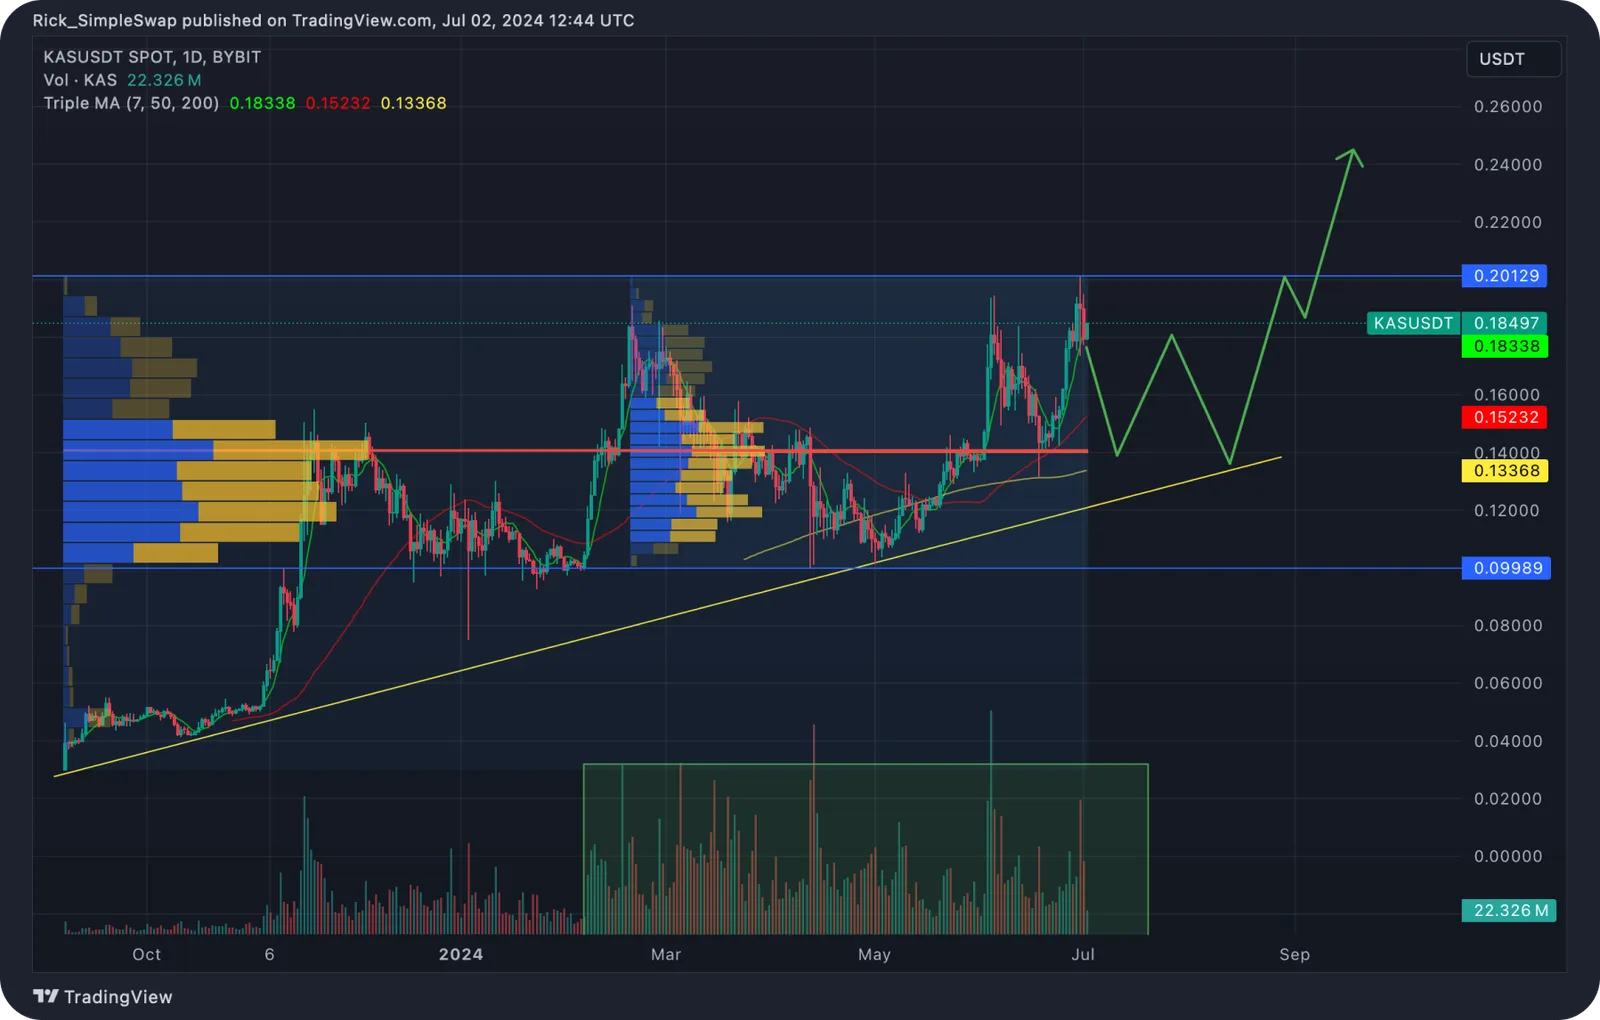
Task: Click the 0.04000 price scale label
Action: pyautogui.click(x=1508, y=741)
